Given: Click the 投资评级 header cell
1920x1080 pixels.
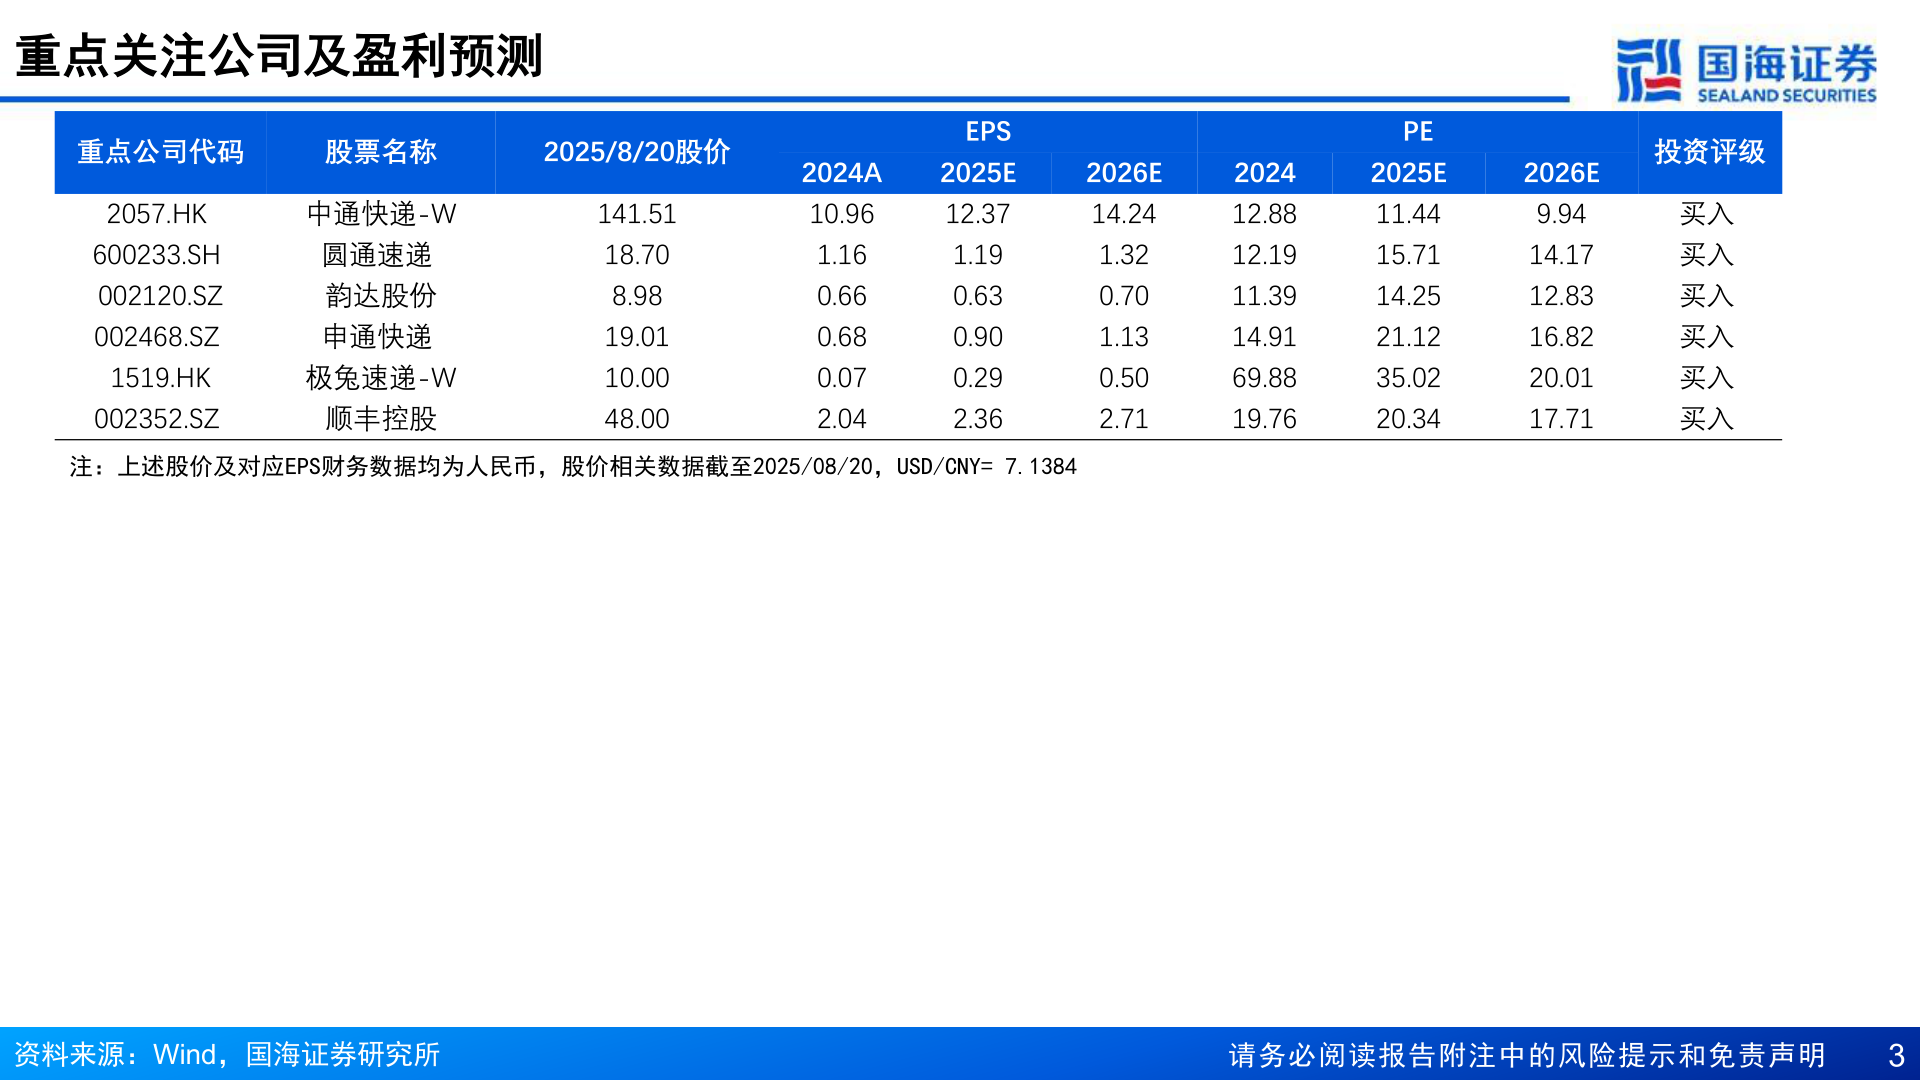Looking at the screenshot, I should 1711,152.
